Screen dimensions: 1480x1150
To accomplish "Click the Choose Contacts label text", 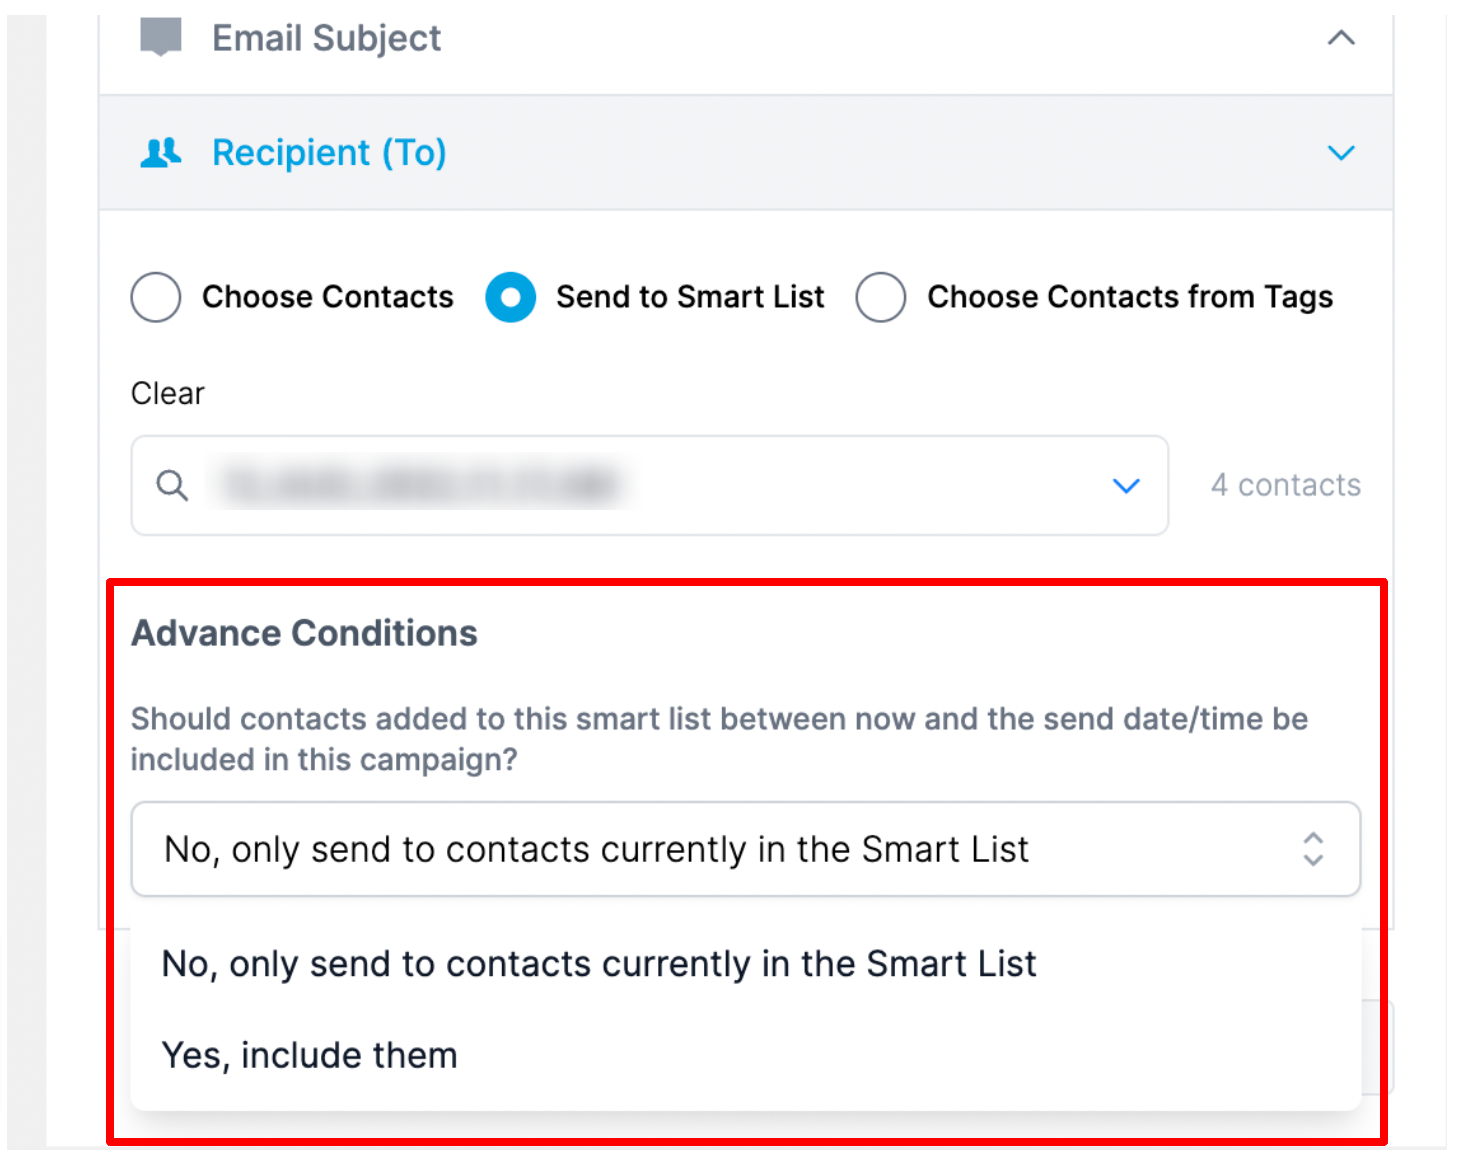I will point(328,297).
